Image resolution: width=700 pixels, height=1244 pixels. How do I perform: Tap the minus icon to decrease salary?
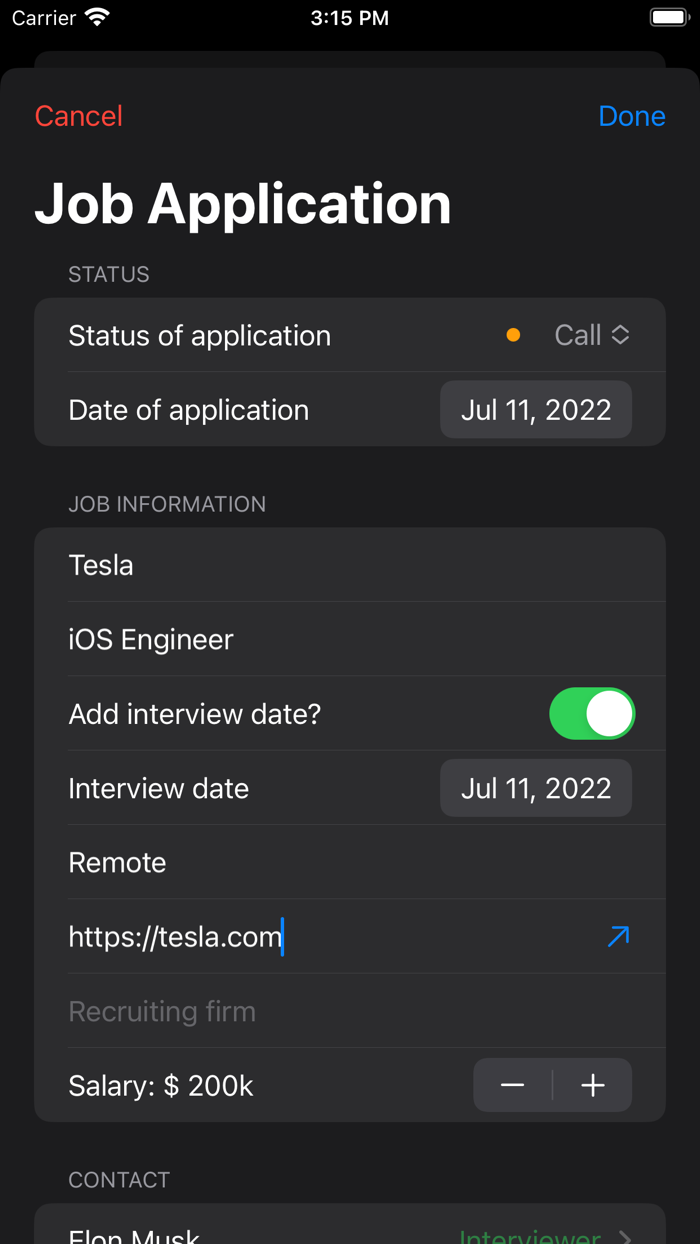coord(512,1085)
